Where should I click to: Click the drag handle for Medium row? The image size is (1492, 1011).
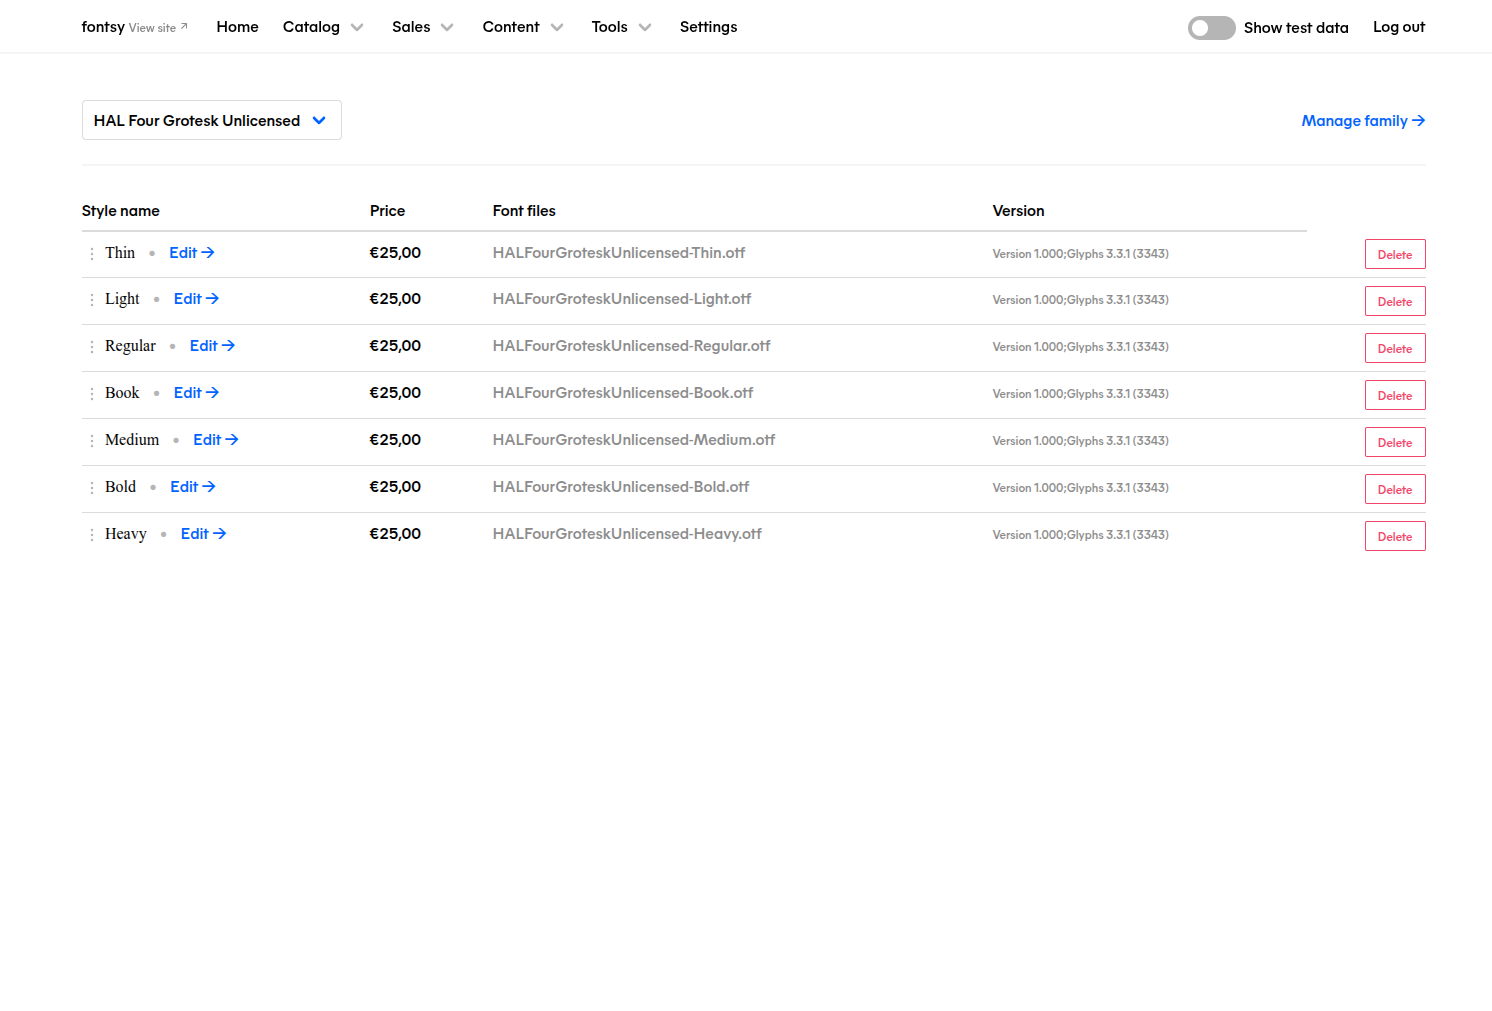(x=92, y=441)
